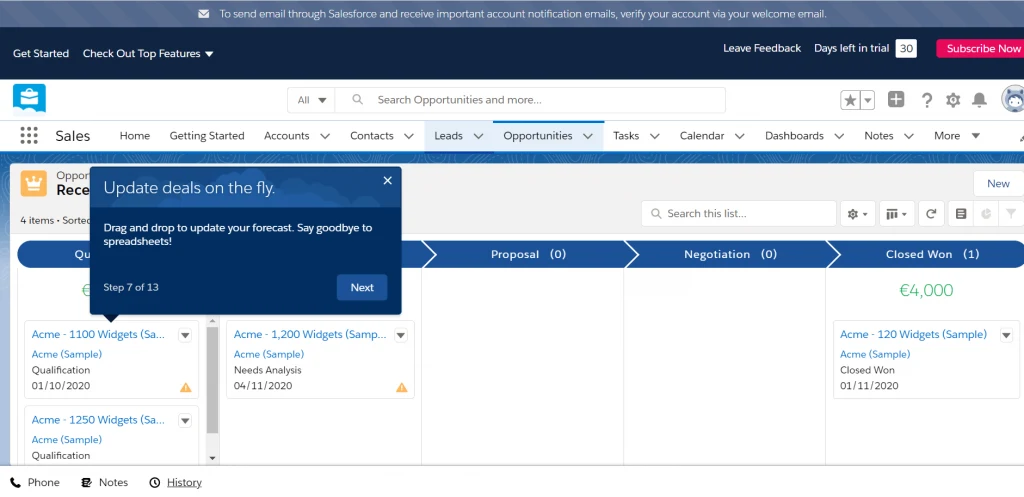Open the App Launcher grid icon

coord(29,136)
